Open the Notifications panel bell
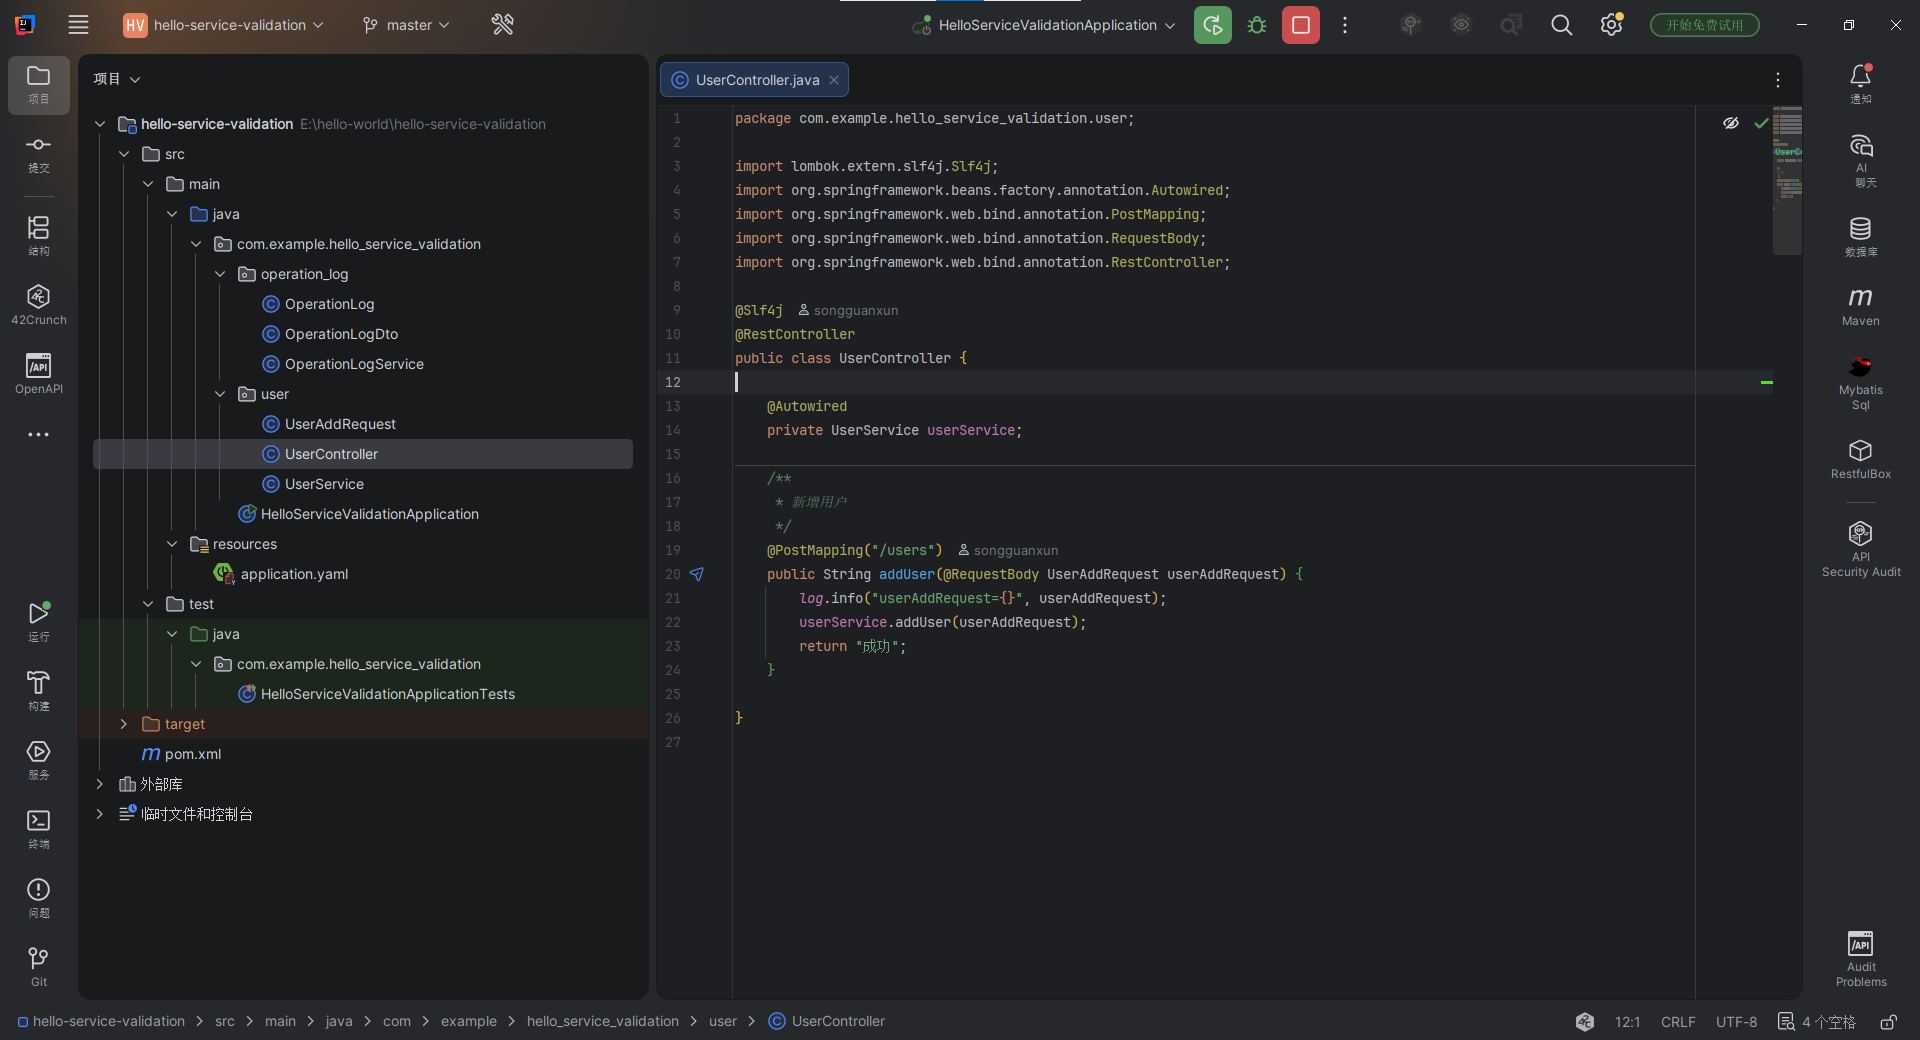This screenshot has height=1040, width=1920. [1861, 84]
